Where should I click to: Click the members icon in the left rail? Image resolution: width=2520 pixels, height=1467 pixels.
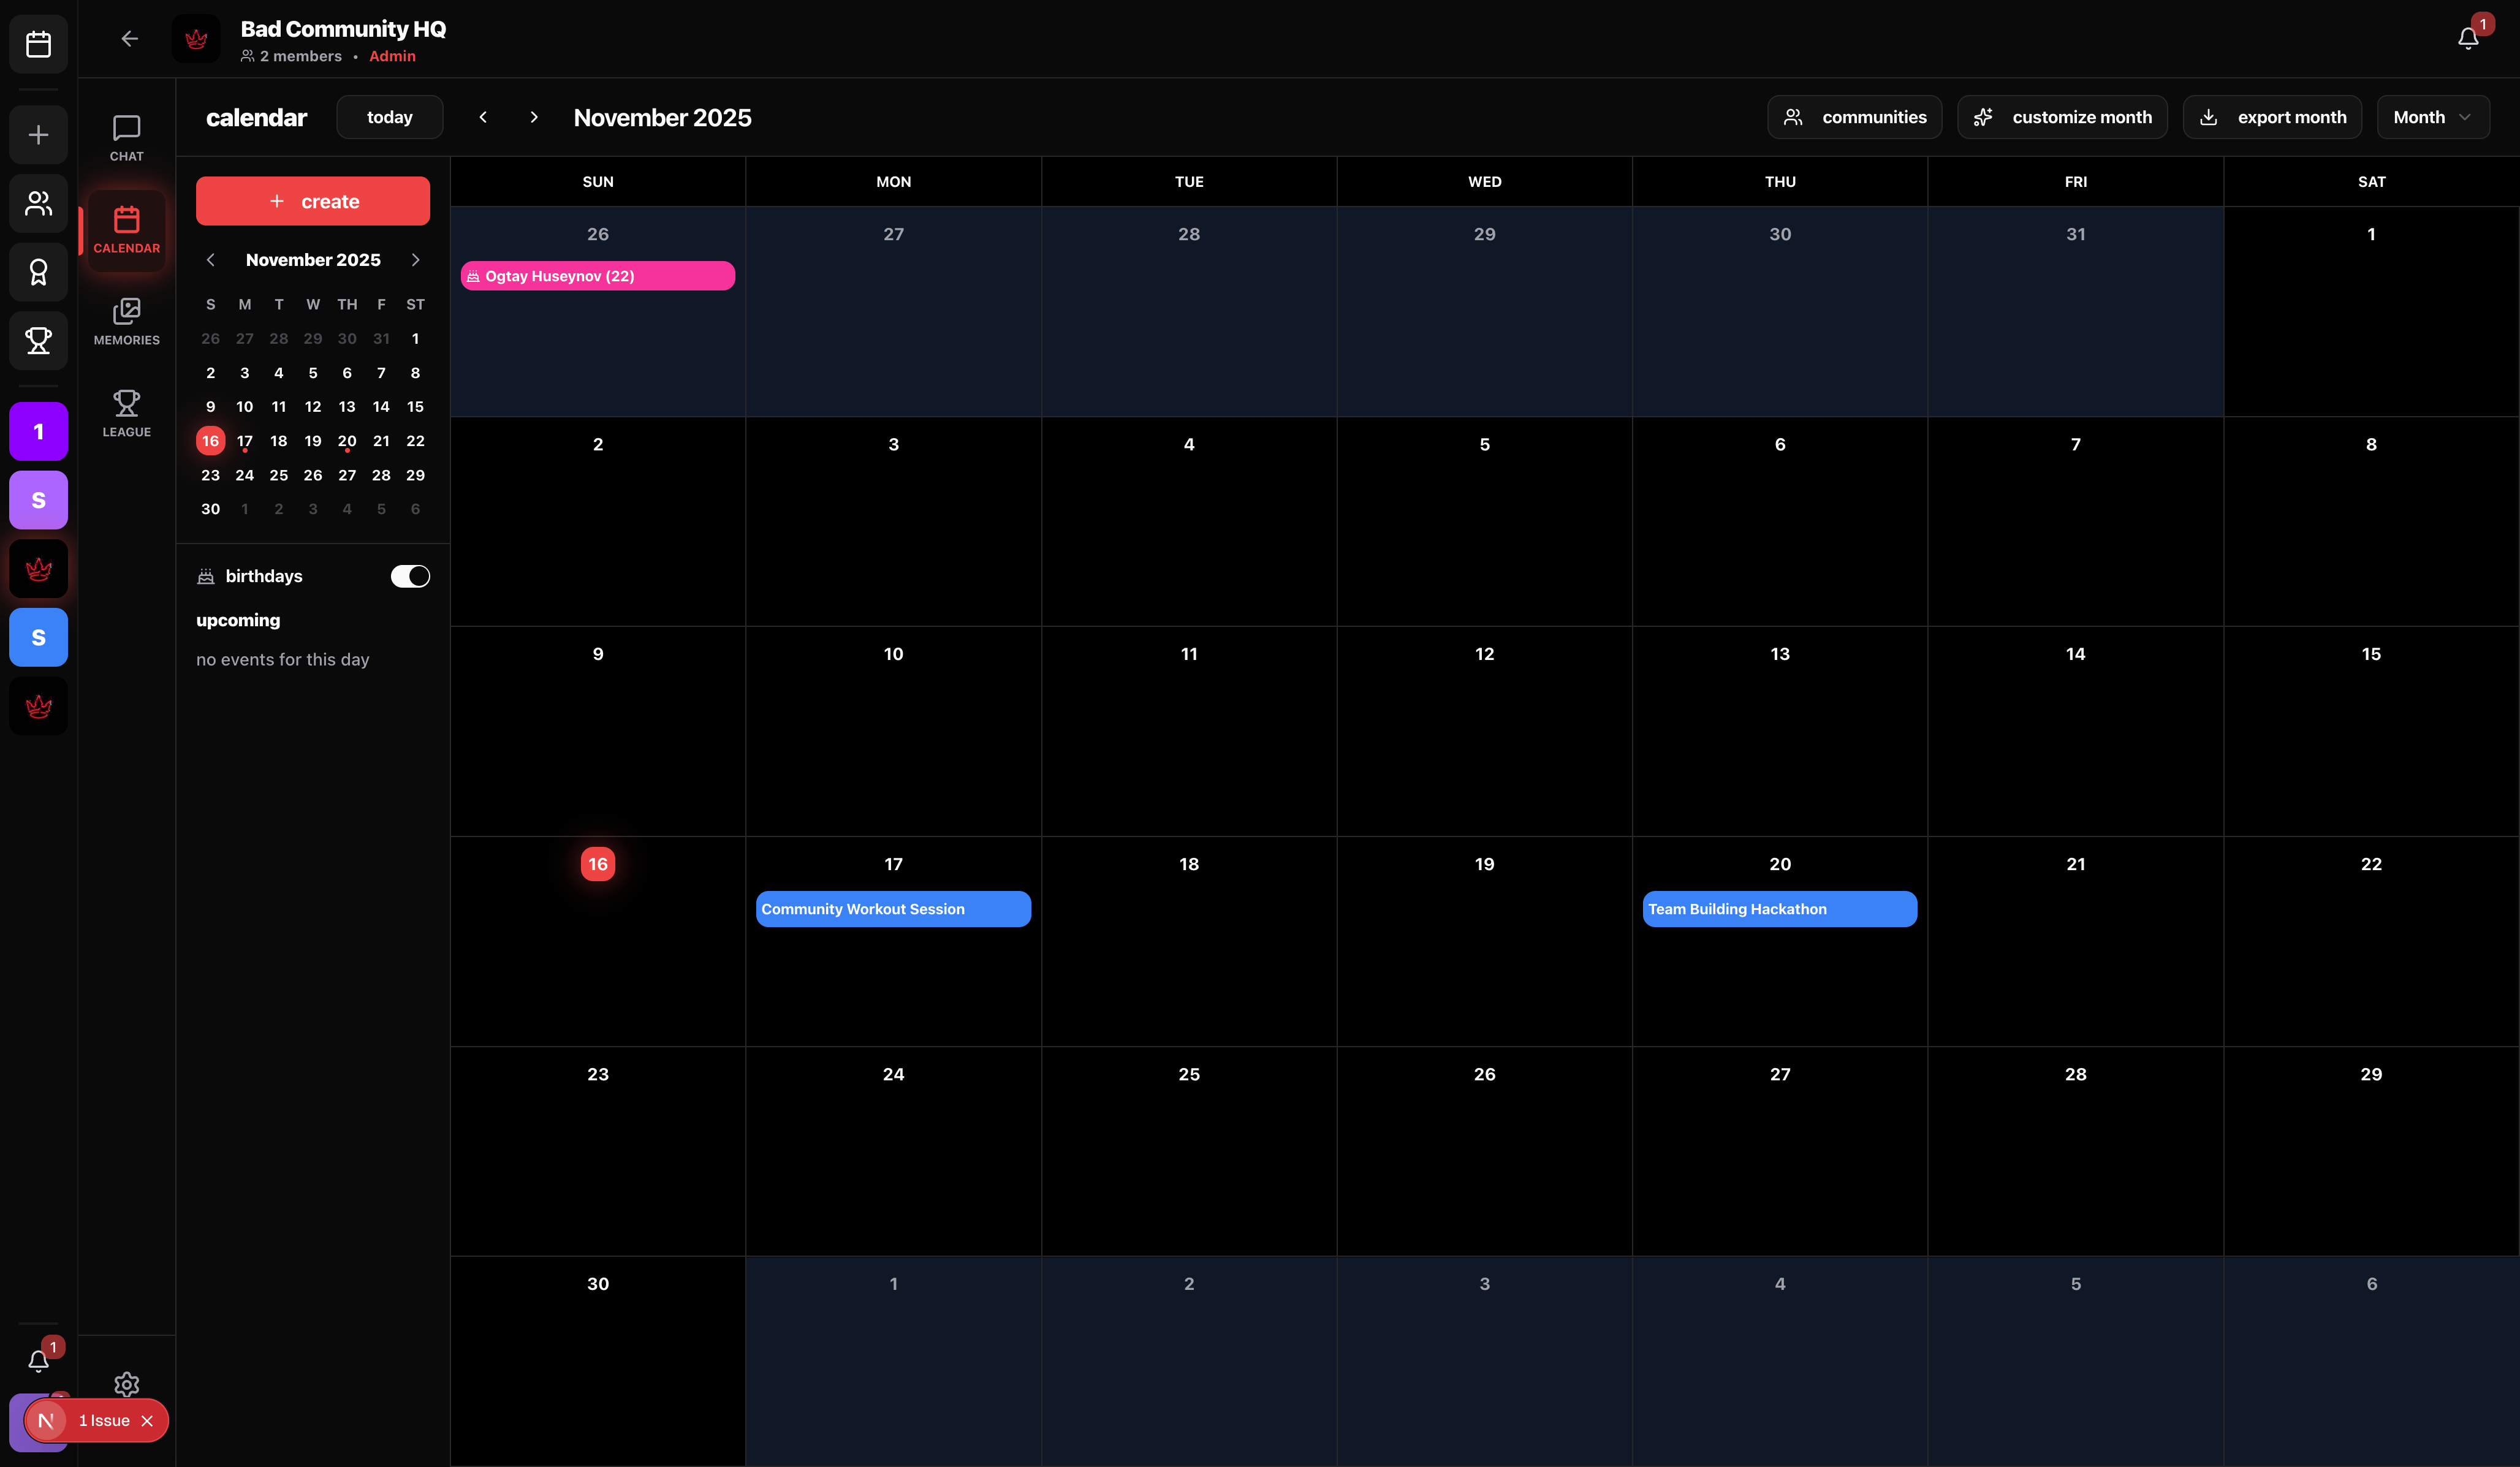click(38, 204)
